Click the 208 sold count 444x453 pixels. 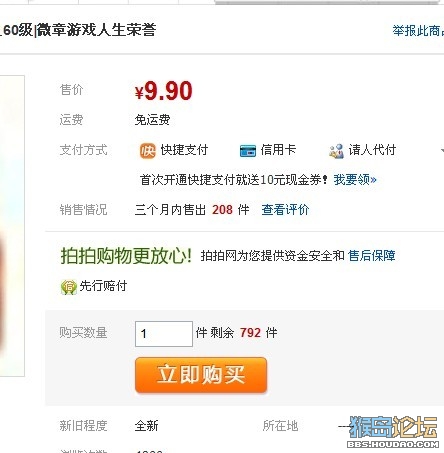[x=222, y=210]
